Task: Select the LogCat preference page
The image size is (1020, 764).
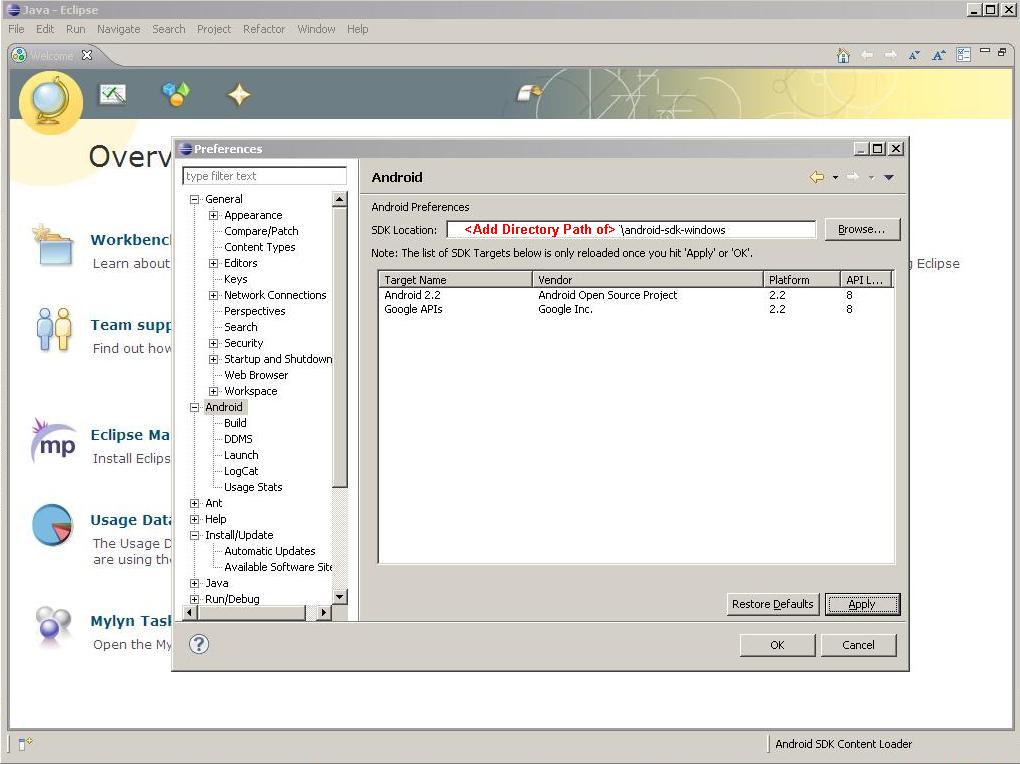Action: coord(241,471)
